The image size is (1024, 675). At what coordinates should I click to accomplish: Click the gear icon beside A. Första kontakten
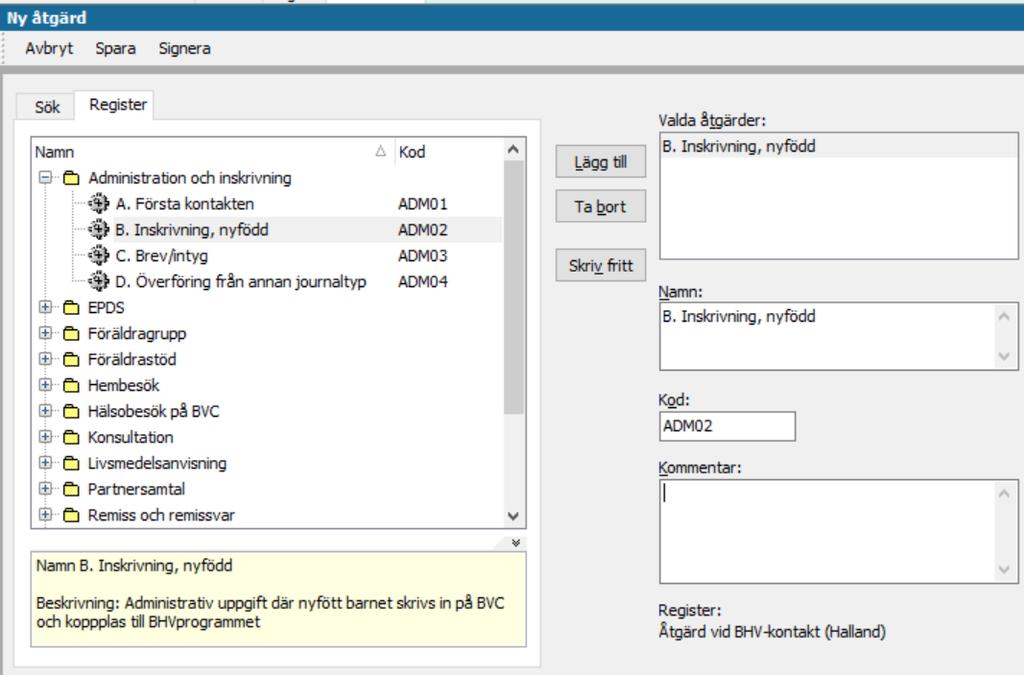pyautogui.click(x=99, y=204)
